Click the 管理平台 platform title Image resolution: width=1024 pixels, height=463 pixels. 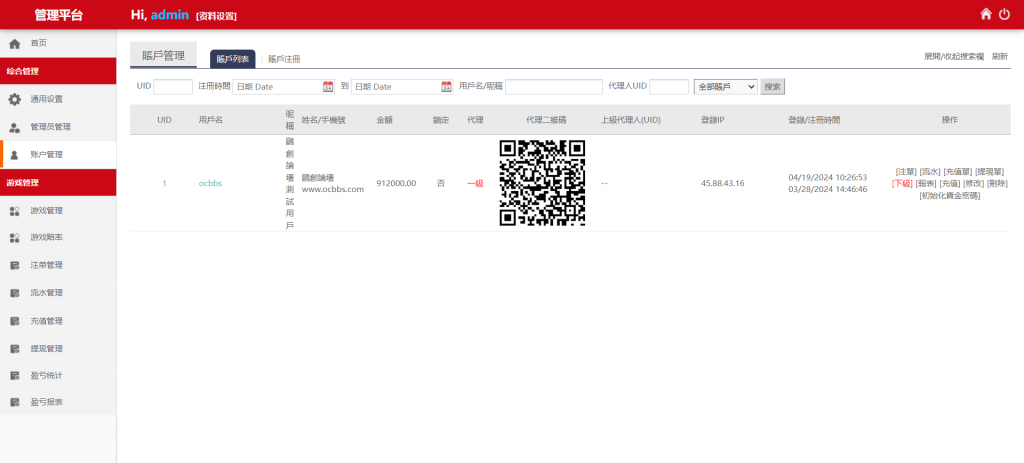59,15
